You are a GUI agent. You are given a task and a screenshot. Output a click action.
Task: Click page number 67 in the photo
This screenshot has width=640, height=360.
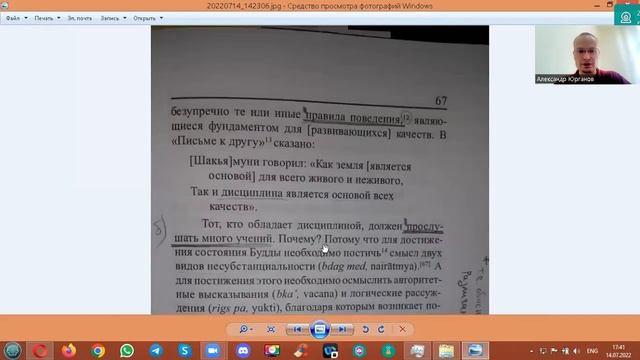441,101
